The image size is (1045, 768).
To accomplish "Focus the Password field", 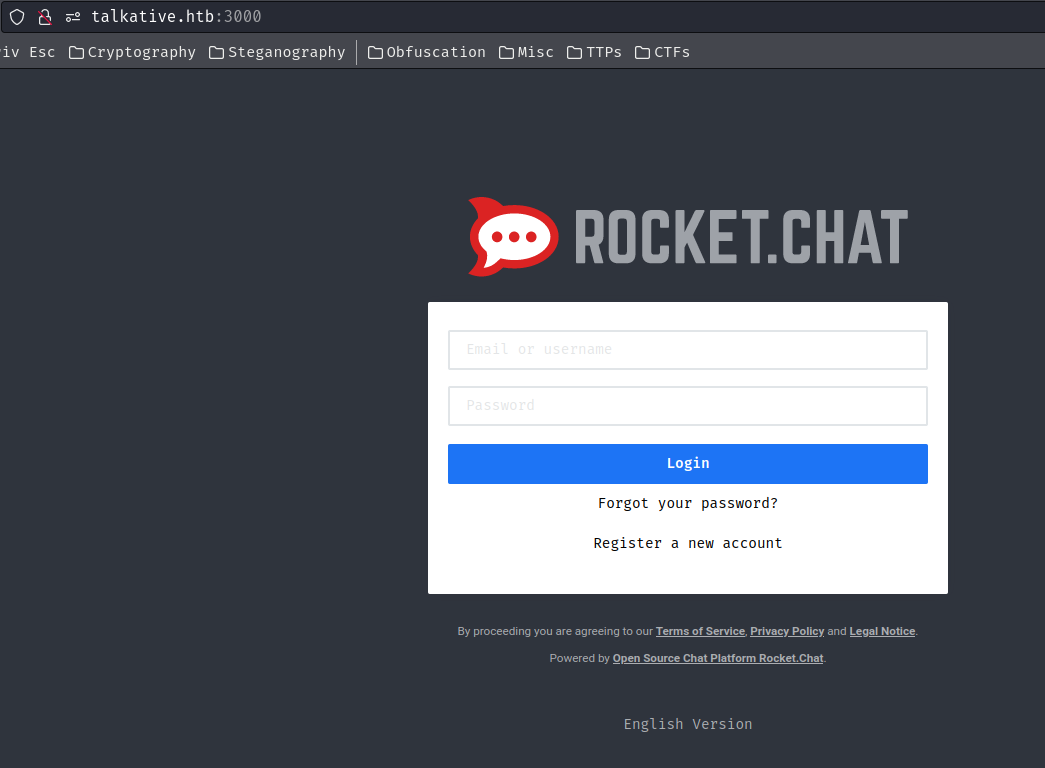I will point(688,406).
